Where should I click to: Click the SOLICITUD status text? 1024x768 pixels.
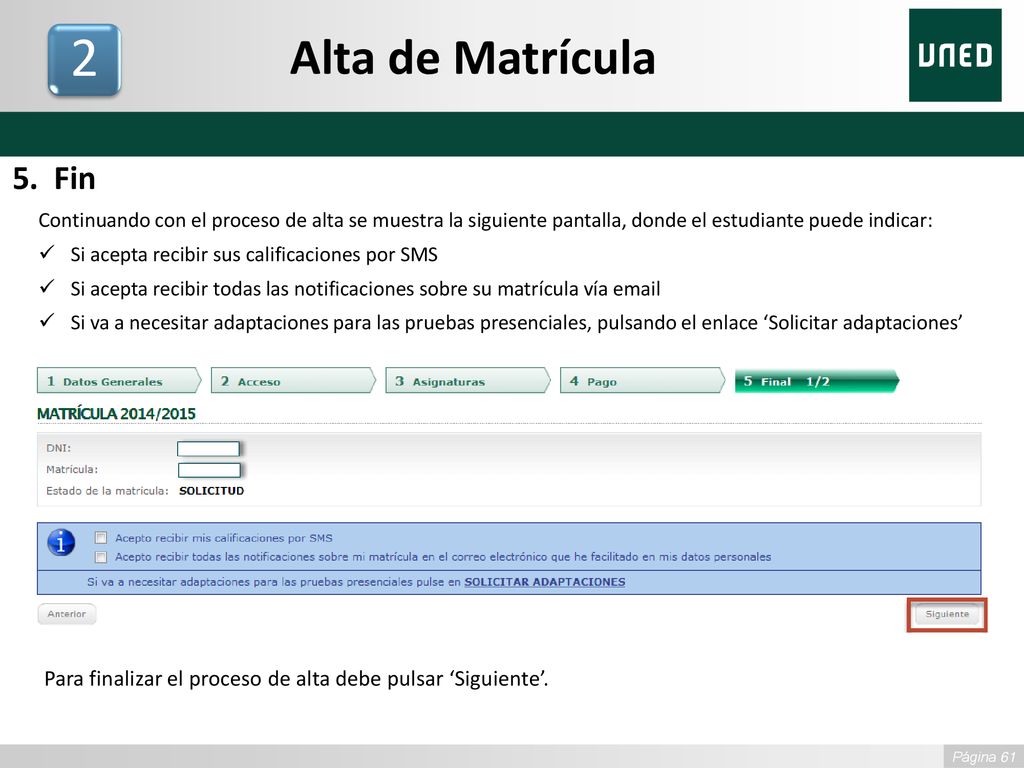pyautogui.click(x=212, y=490)
